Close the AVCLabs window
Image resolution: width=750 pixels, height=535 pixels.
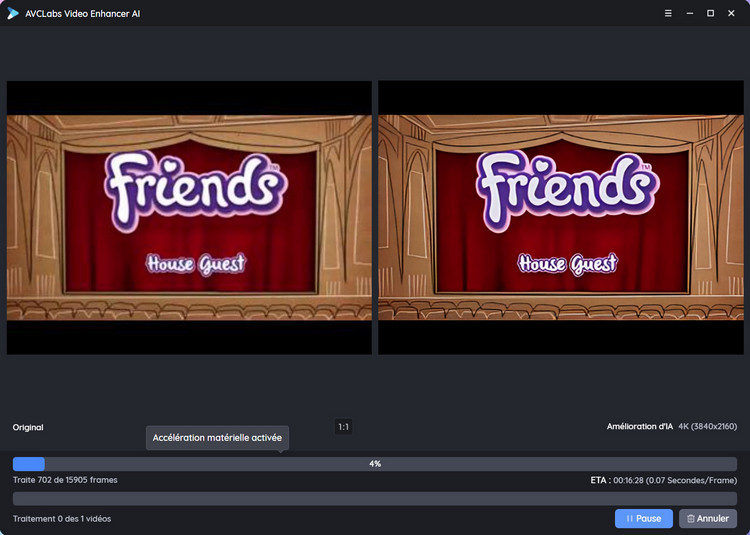[x=731, y=13]
